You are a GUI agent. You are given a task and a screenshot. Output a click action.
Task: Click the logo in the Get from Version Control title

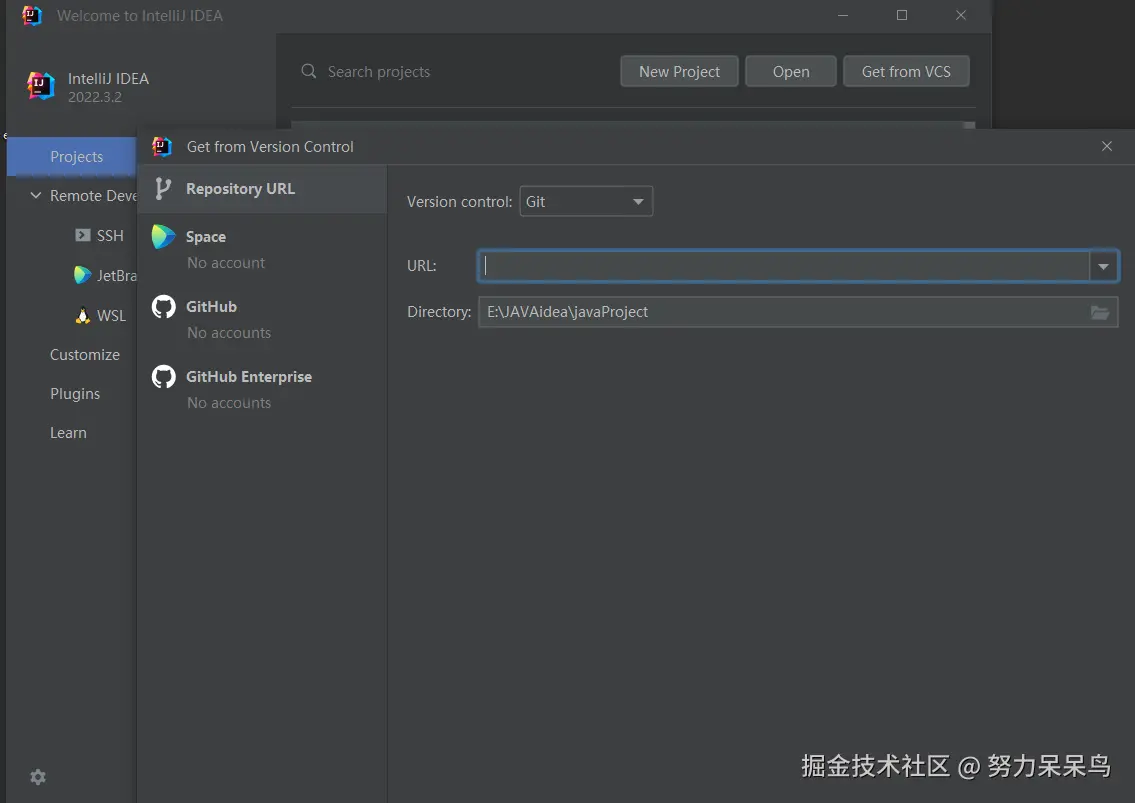162,147
